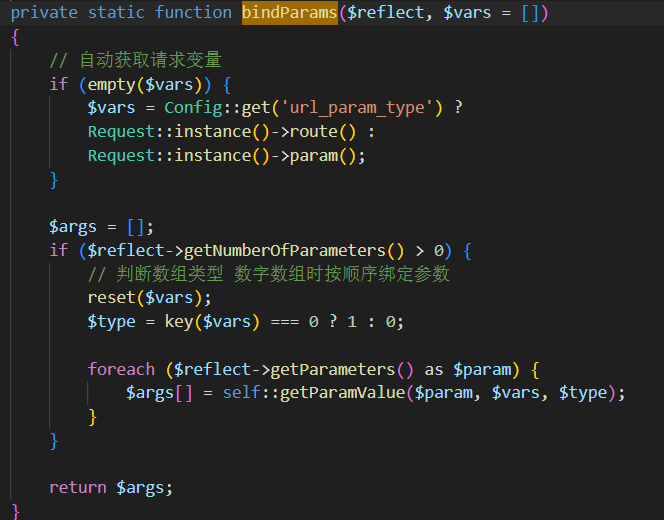Screen dimensions: 664x520
Task: Click the 'self' keyword
Action: point(241,393)
